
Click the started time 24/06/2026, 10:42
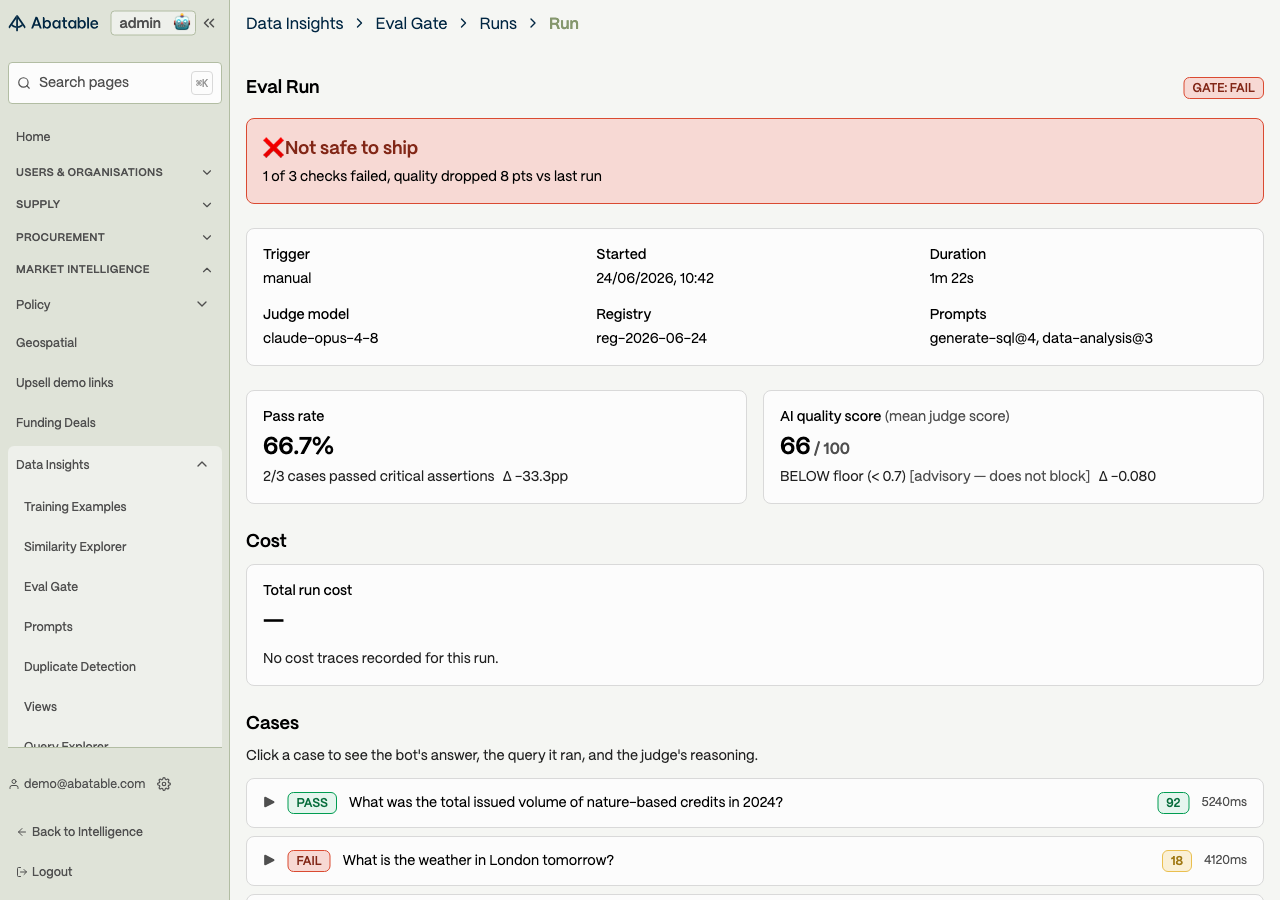pyautogui.click(x=655, y=278)
